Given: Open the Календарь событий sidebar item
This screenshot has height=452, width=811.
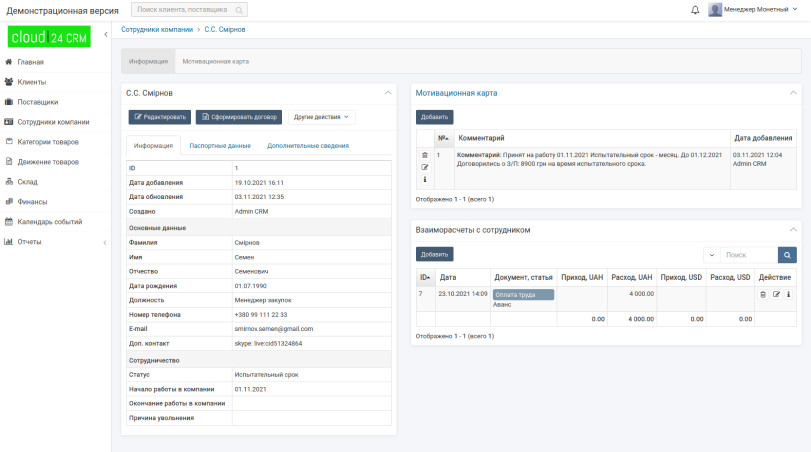Looking at the screenshot, I should [49, 222].
